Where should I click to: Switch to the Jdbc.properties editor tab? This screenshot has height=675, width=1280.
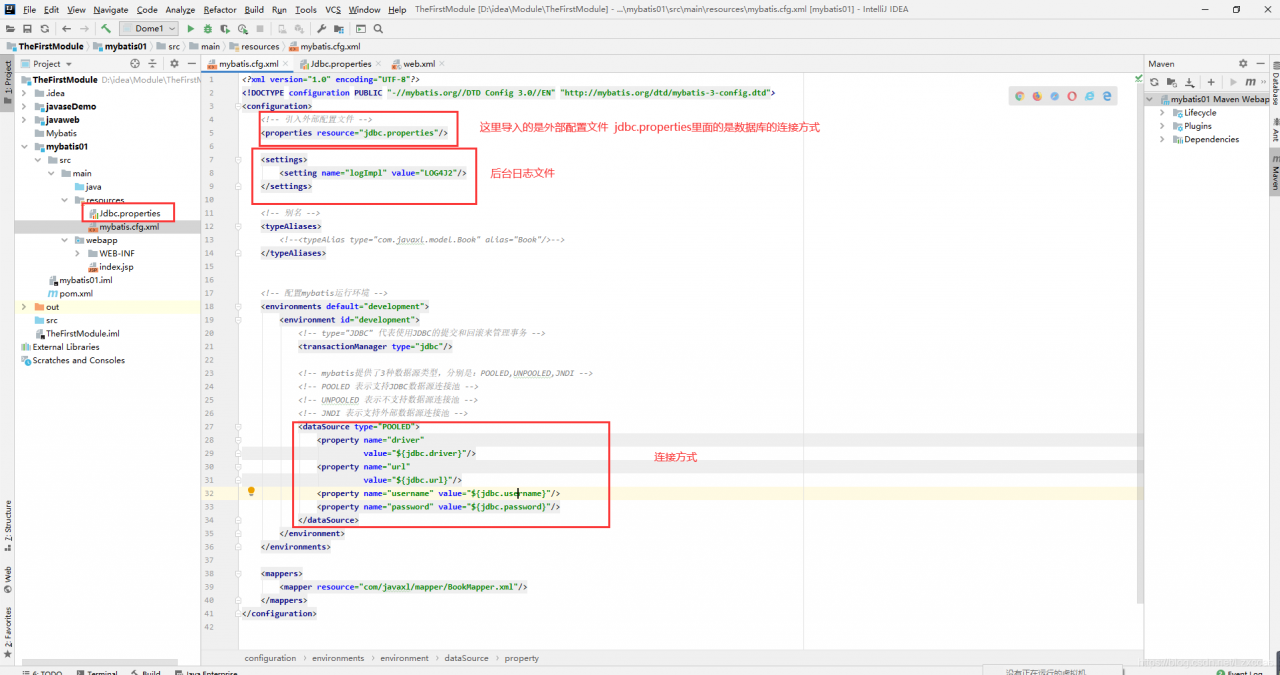[x=340, y=64]
